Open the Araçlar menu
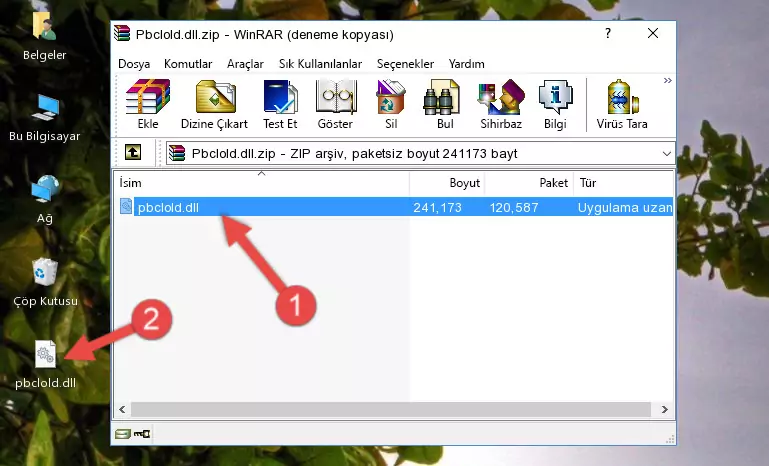 [245, 64]
